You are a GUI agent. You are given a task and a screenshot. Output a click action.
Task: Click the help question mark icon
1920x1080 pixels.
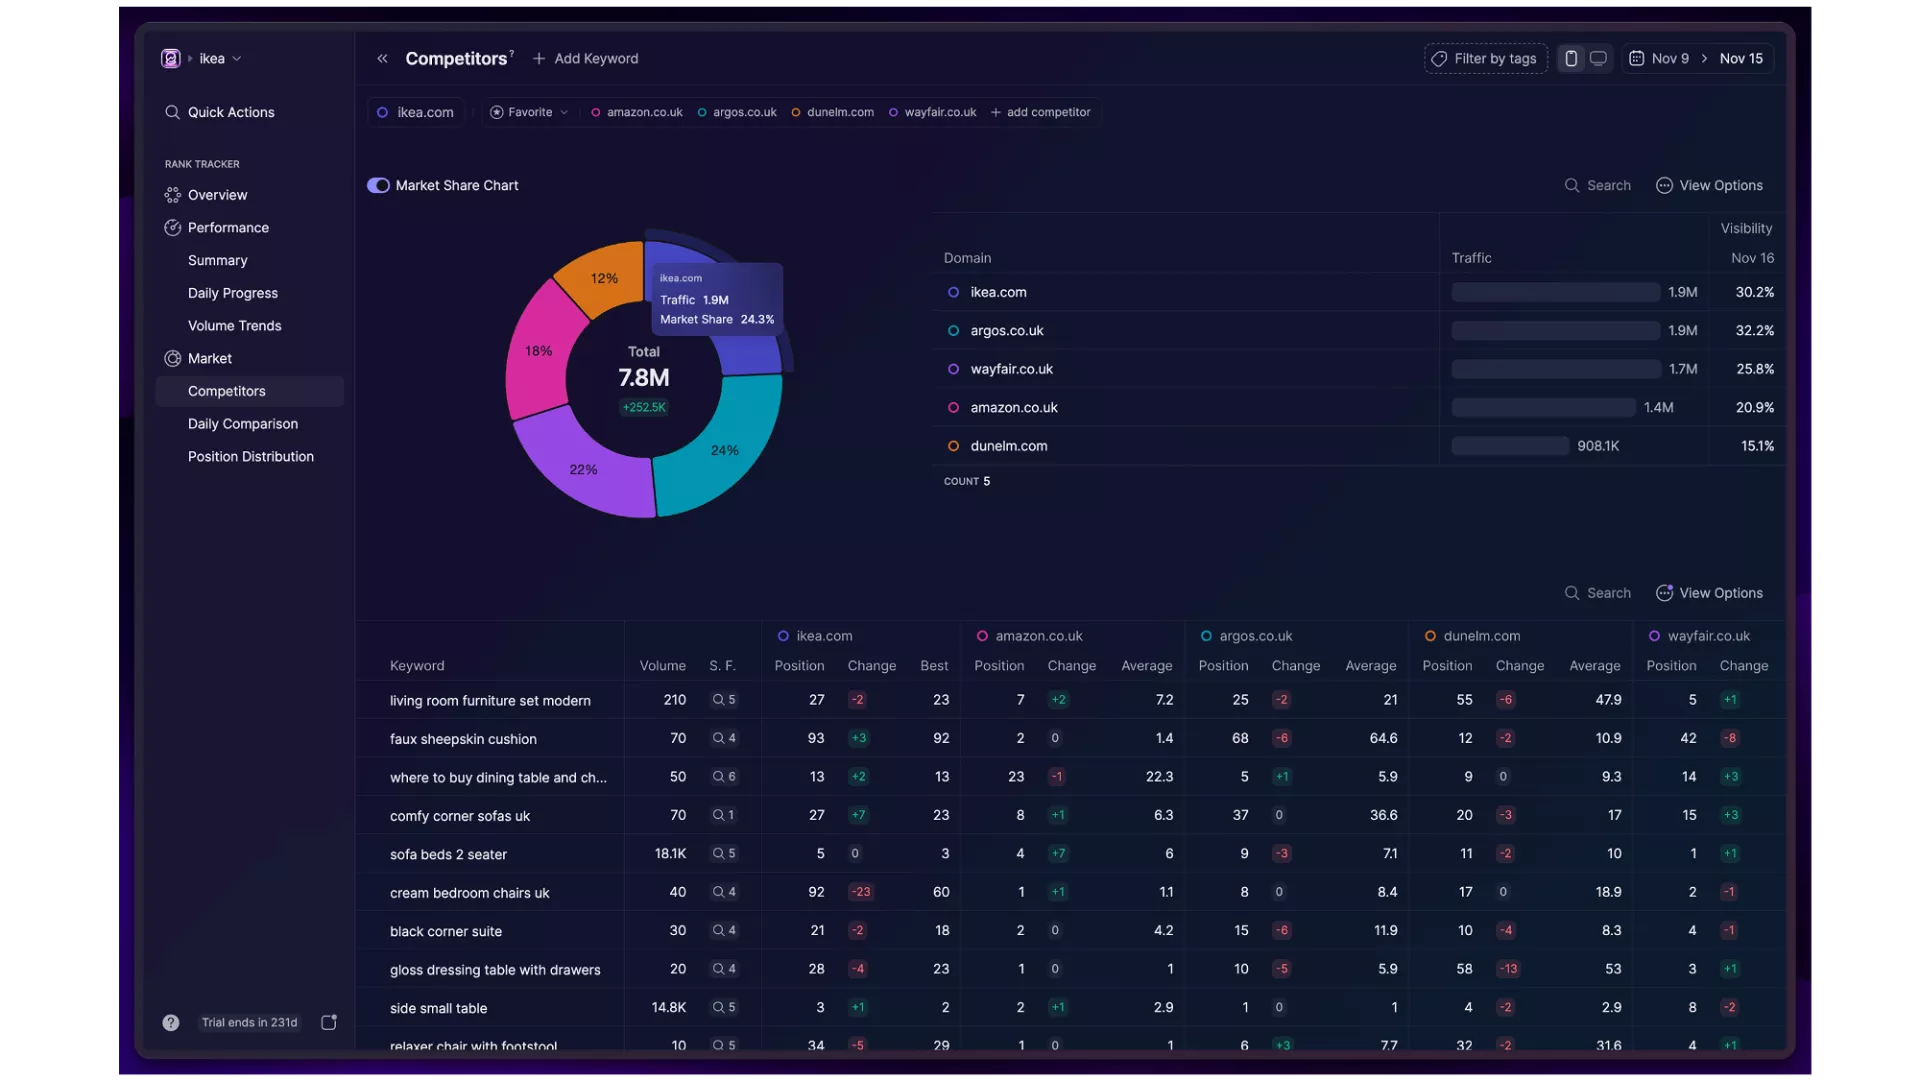[x=171, y=1022]
